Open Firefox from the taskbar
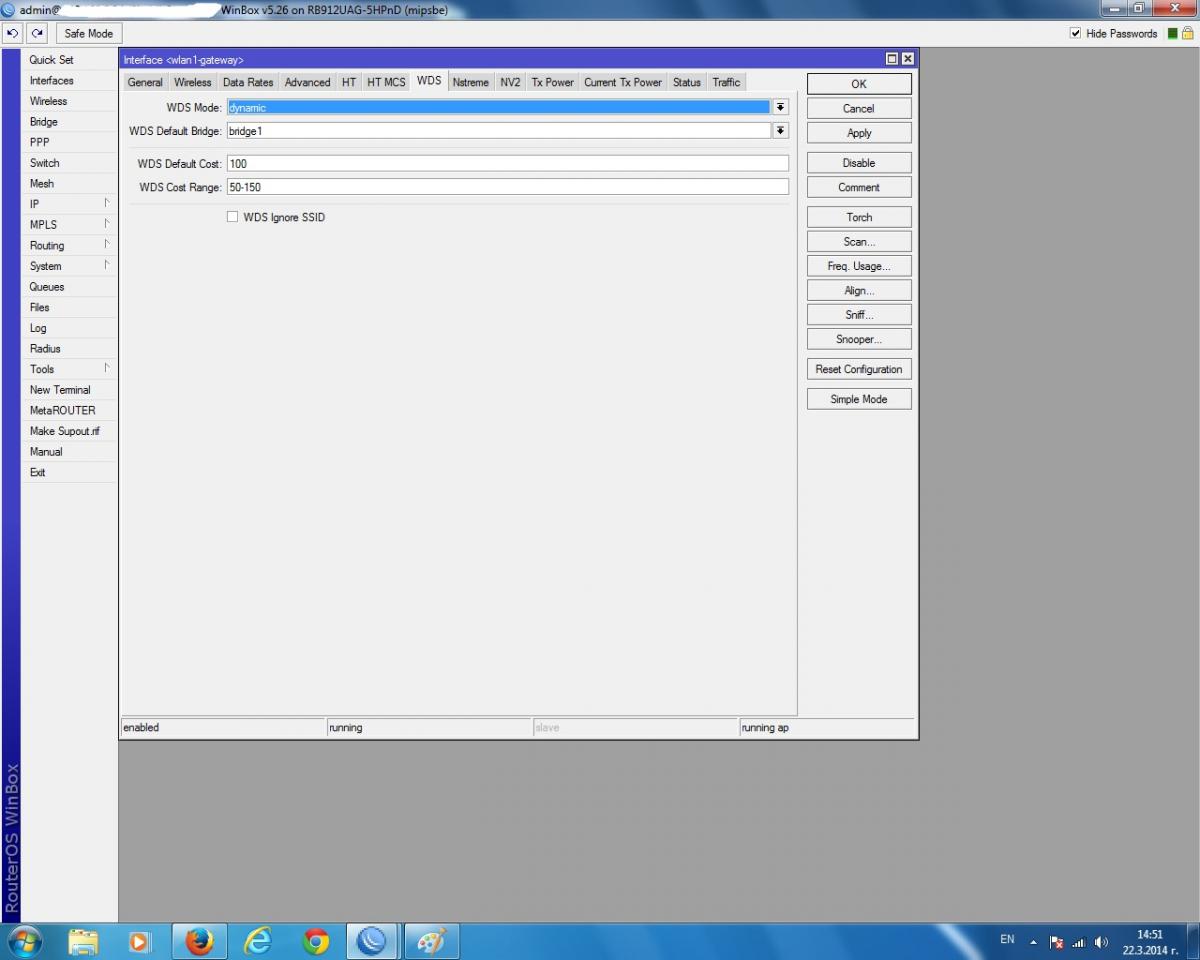Screen dimensions: 1200x960 199,941
